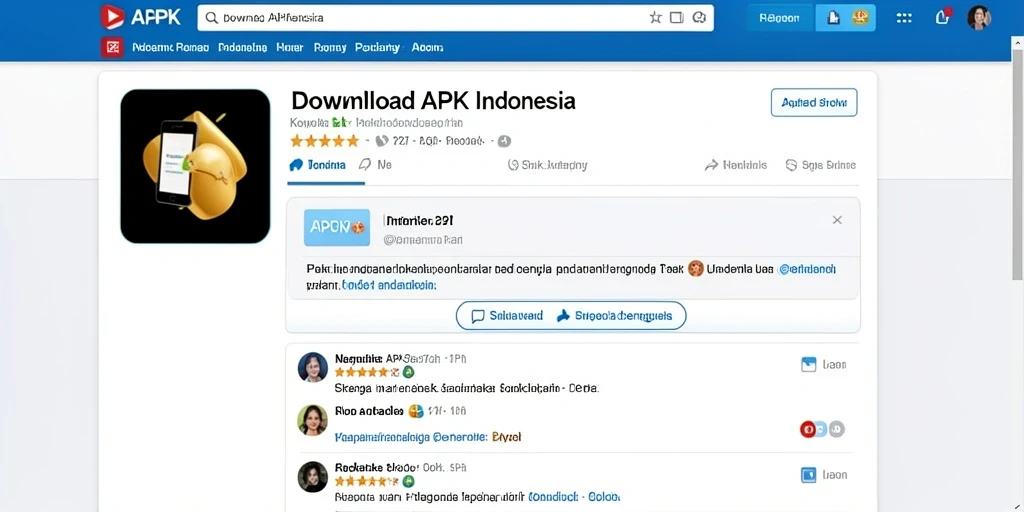This screenshot has width=1024, height=512.
Task: Click the APON blue badge thumbnail
Action: coord(337,227)
